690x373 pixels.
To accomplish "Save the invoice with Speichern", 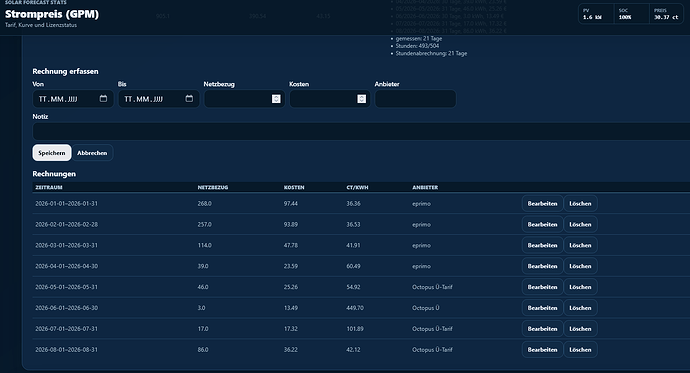I will point(51,153).
